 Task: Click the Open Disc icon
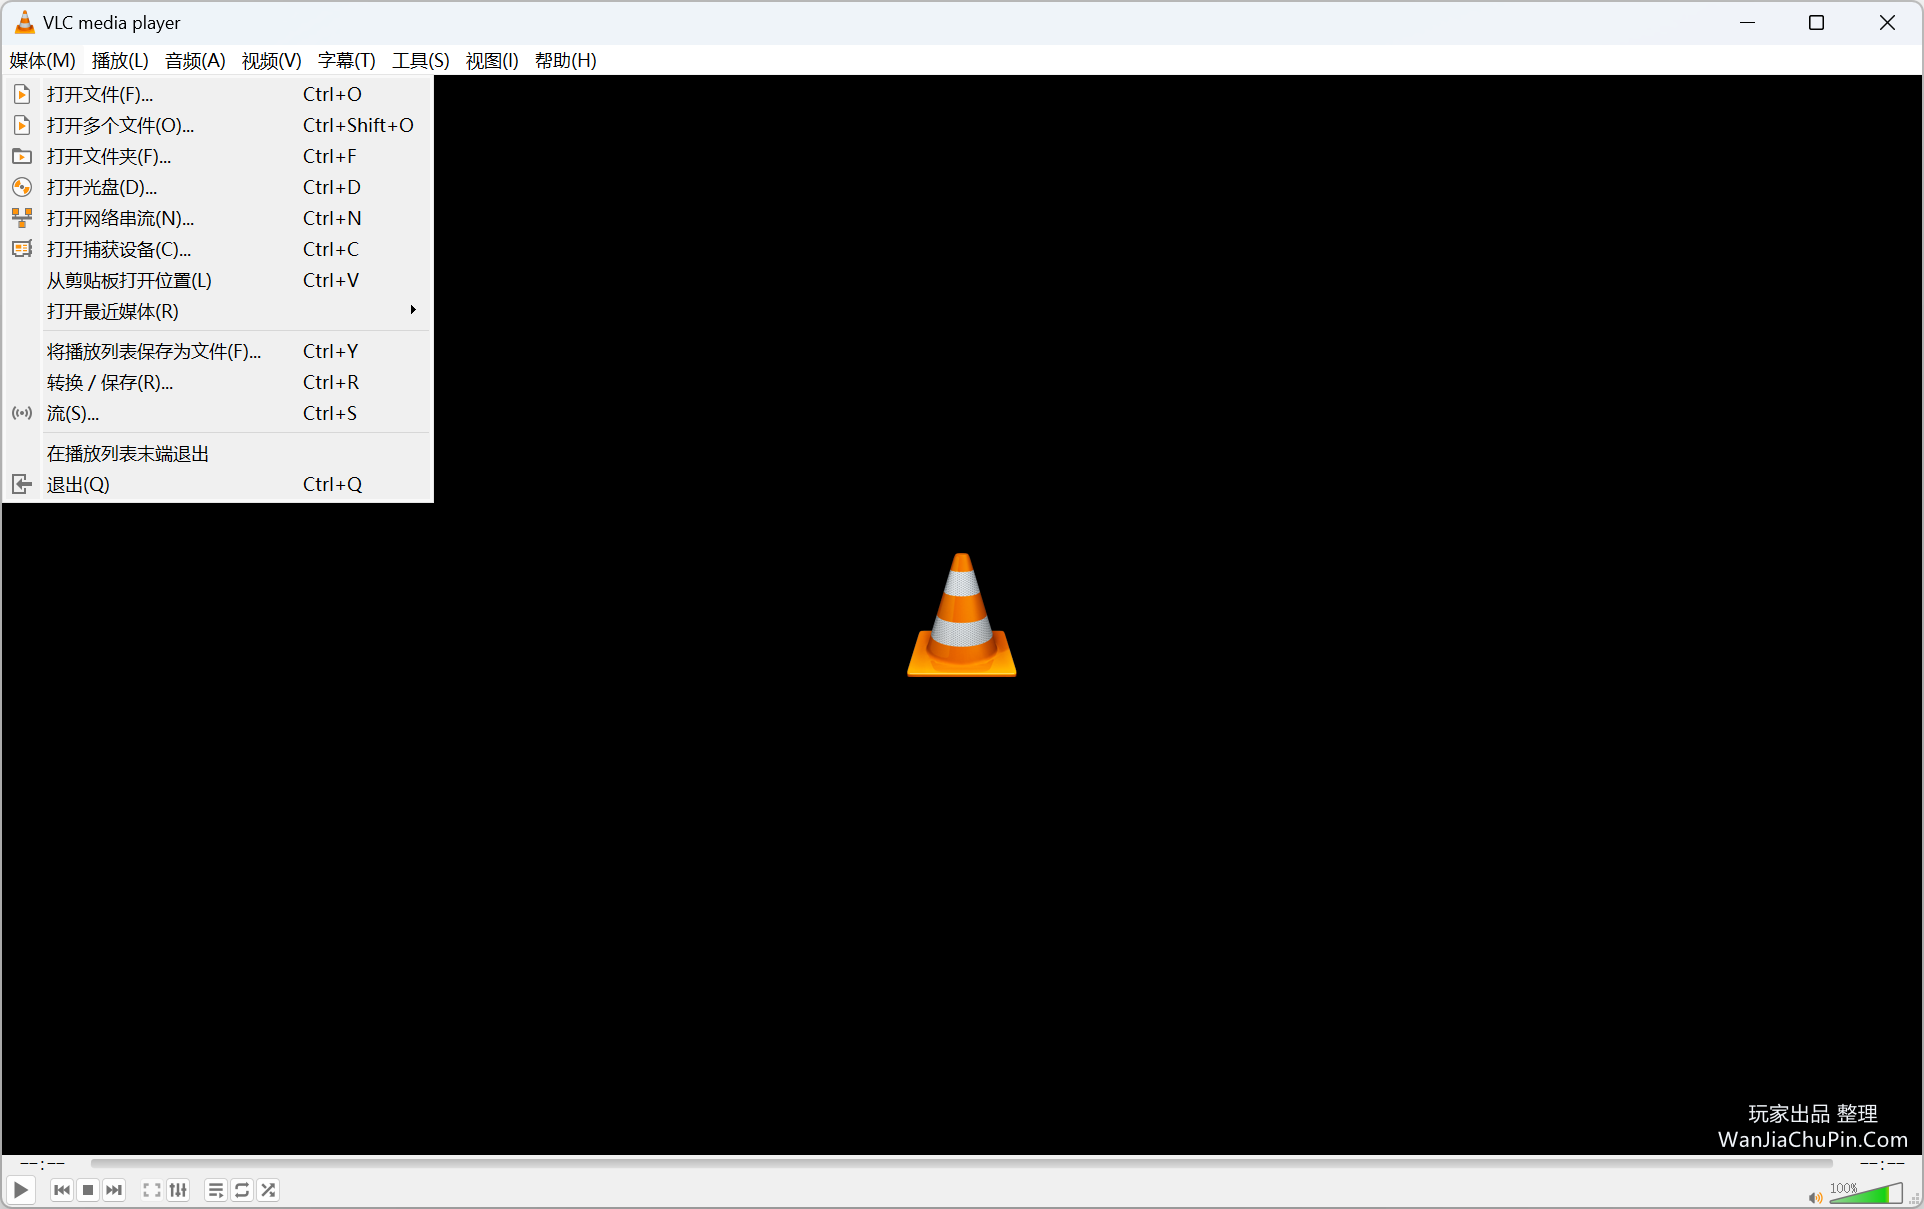point(22,187)
